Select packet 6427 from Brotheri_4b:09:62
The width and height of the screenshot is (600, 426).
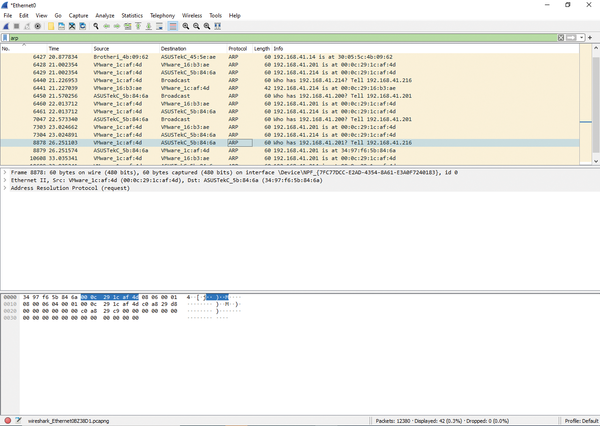pos(290,57)
